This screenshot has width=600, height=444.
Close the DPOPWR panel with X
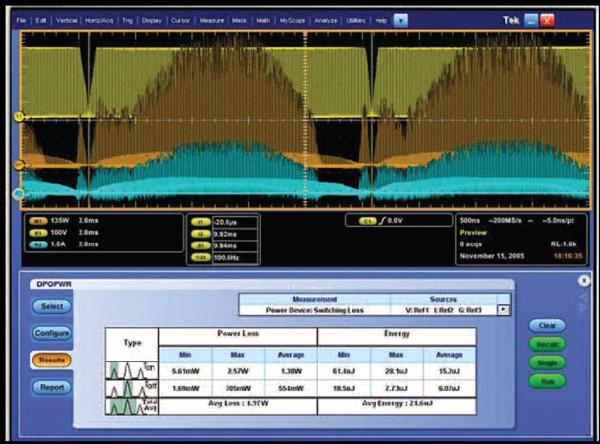click(583, 282)
